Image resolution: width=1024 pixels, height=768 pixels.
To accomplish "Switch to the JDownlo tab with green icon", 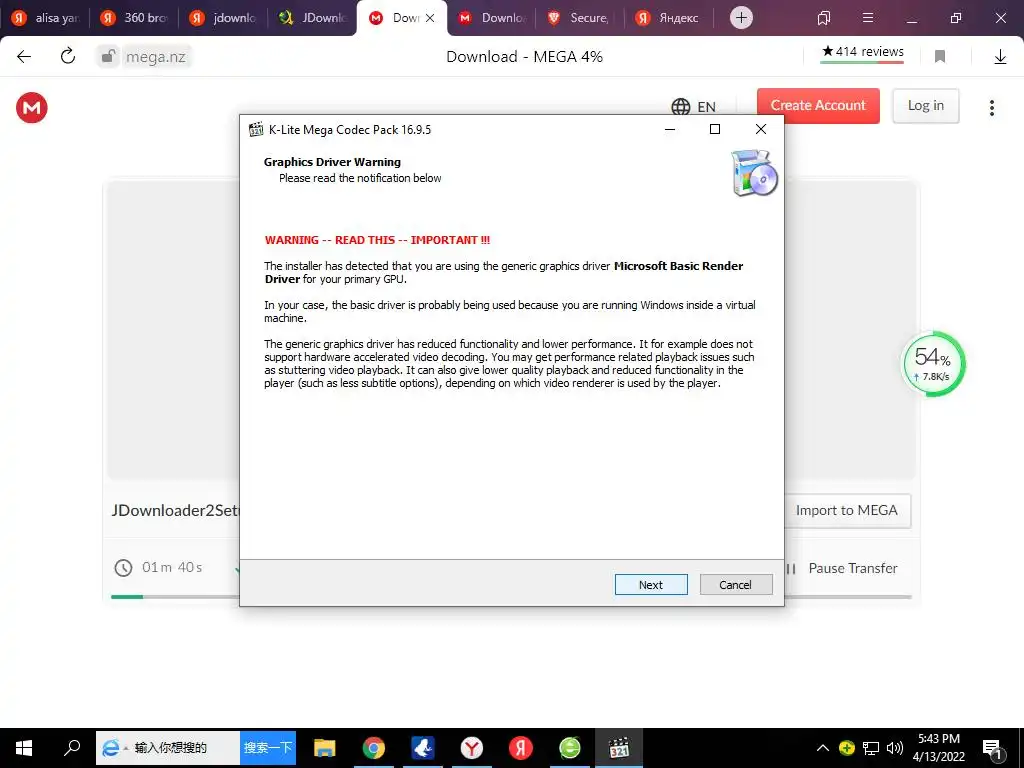I will coord(312,18).
